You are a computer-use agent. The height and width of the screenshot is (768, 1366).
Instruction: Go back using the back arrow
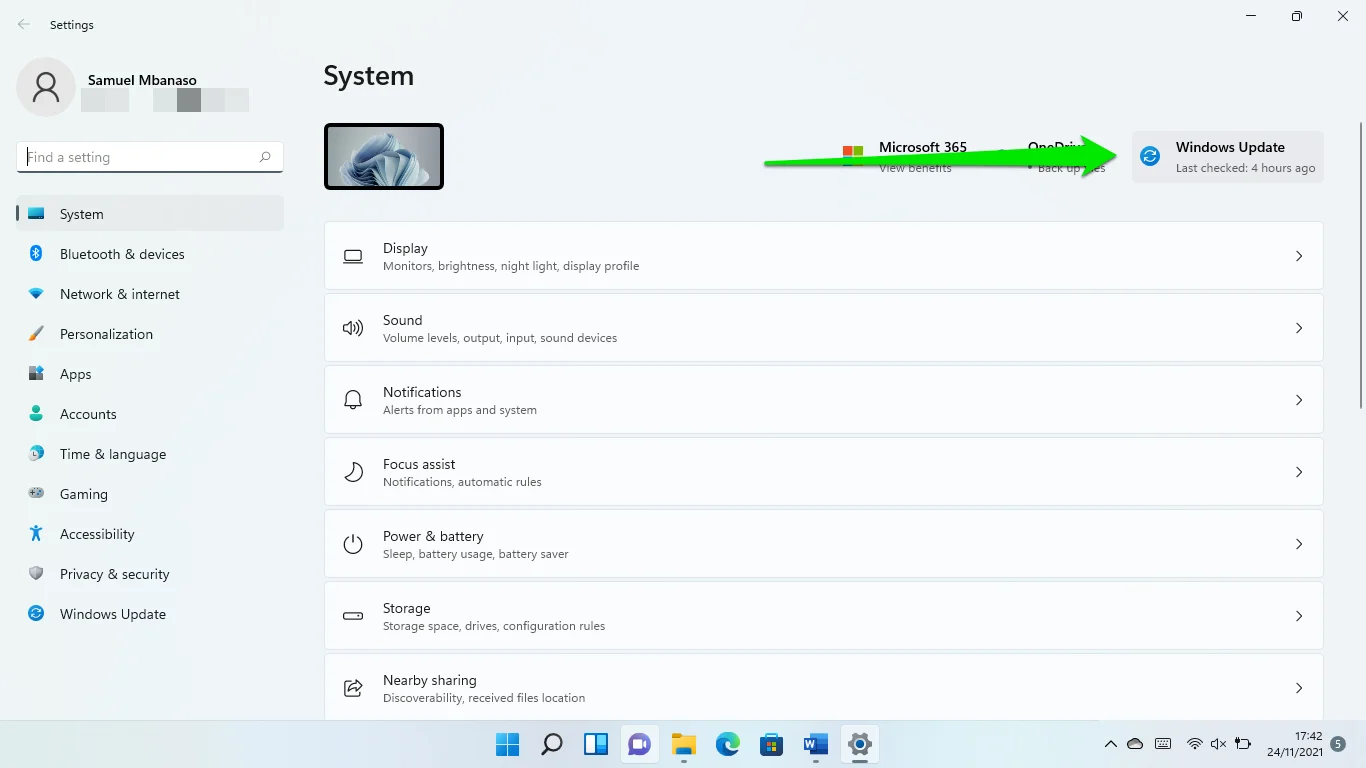[24, 24]
